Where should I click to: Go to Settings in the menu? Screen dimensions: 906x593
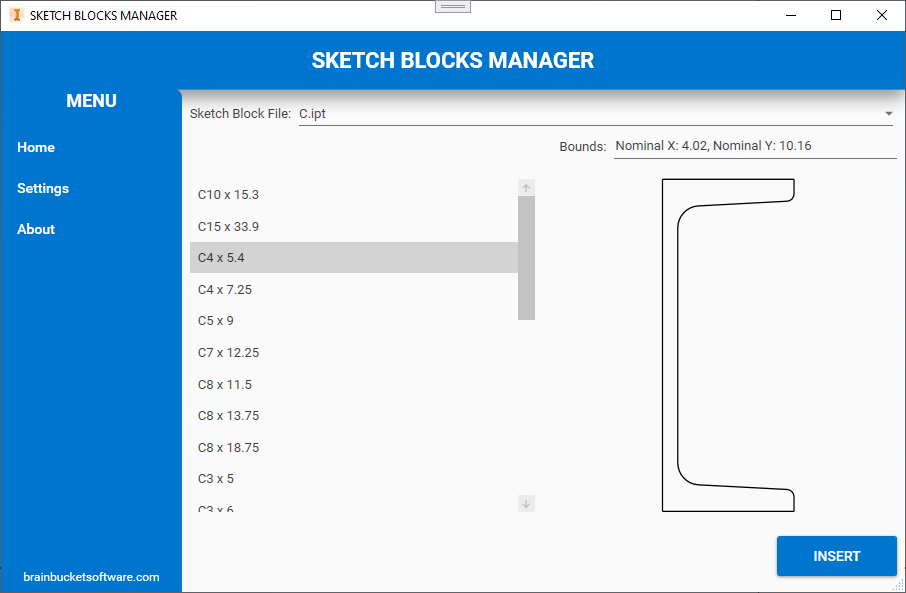coord(43,188)
